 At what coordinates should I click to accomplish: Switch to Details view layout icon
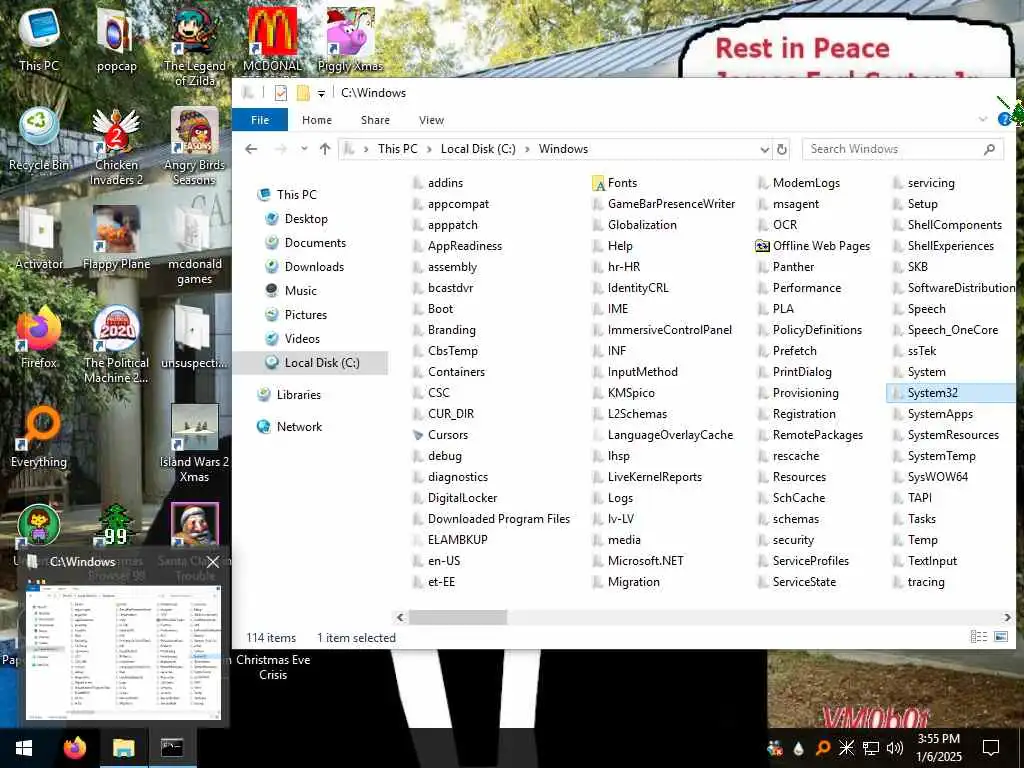tap(979, 637)
